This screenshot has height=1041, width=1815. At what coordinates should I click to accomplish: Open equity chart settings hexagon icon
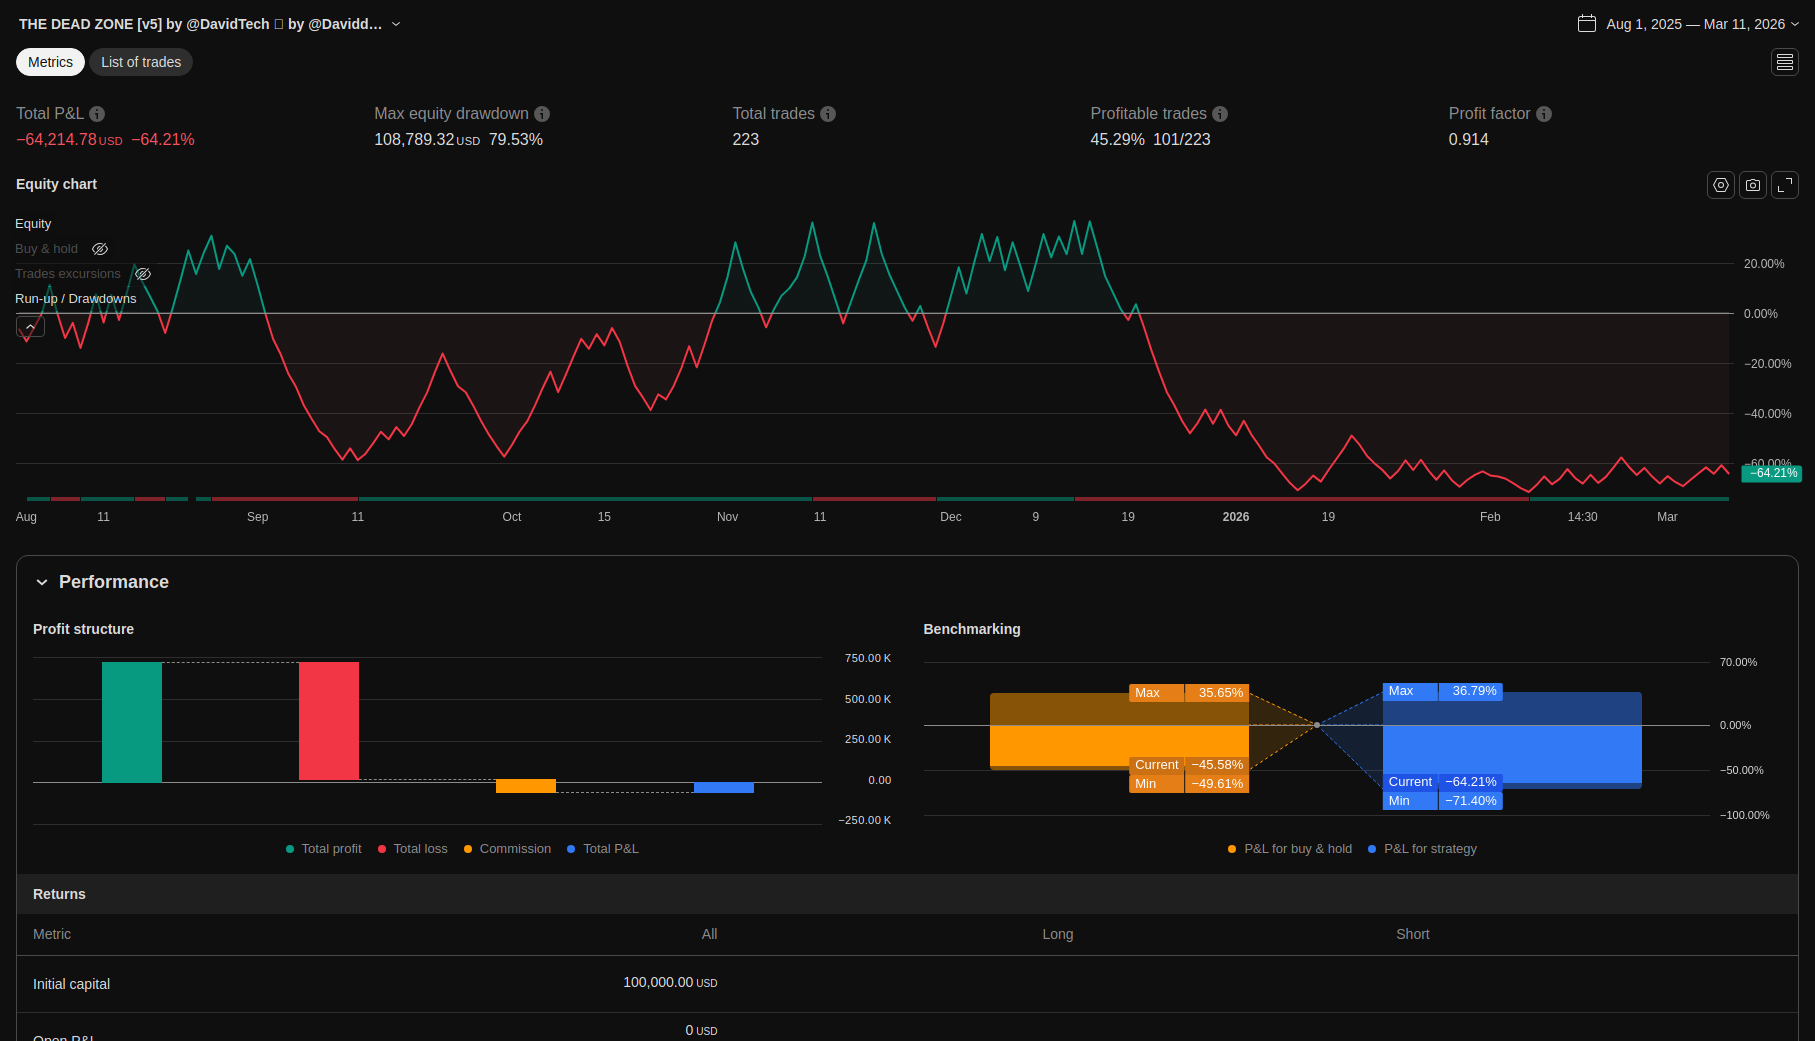(x=1720, y=185)
